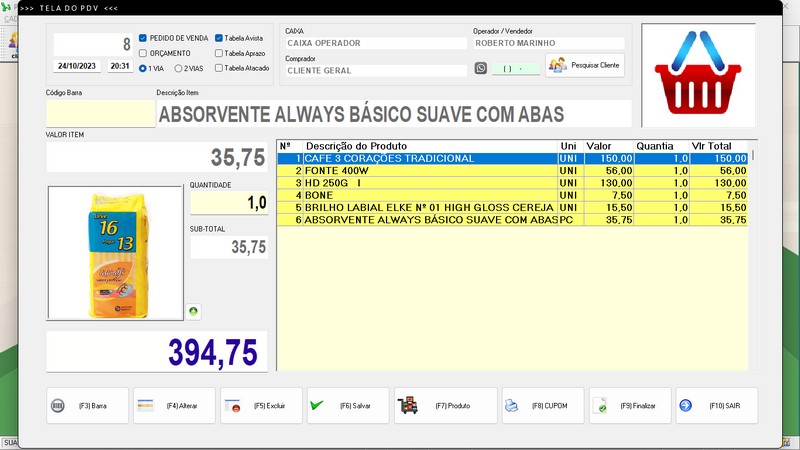Viewport: 800px width, 450px height.
Task: Click the printer icon on F8 CUPOM
Action: [511, 406]
